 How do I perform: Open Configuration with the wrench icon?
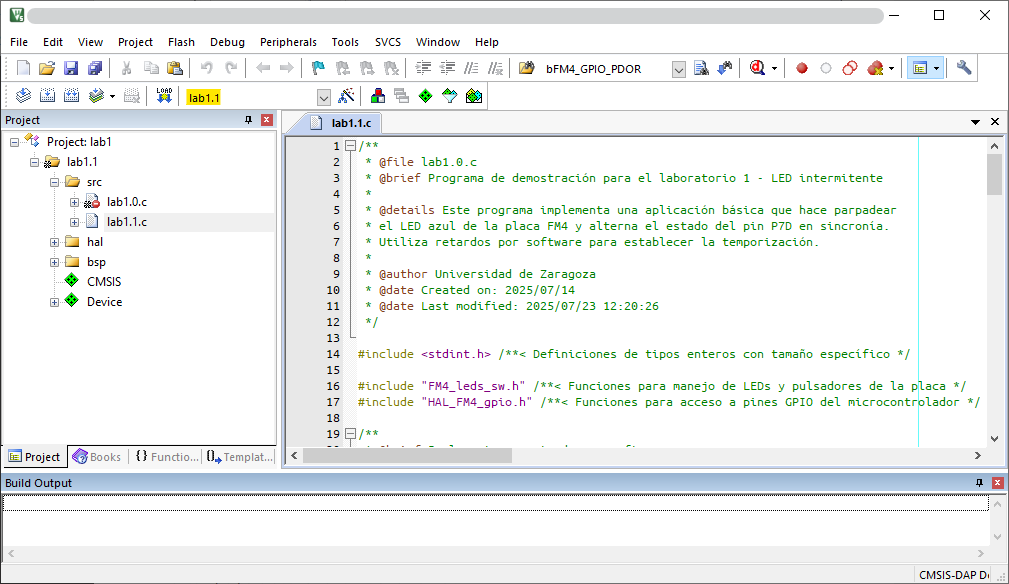point(964,69)
